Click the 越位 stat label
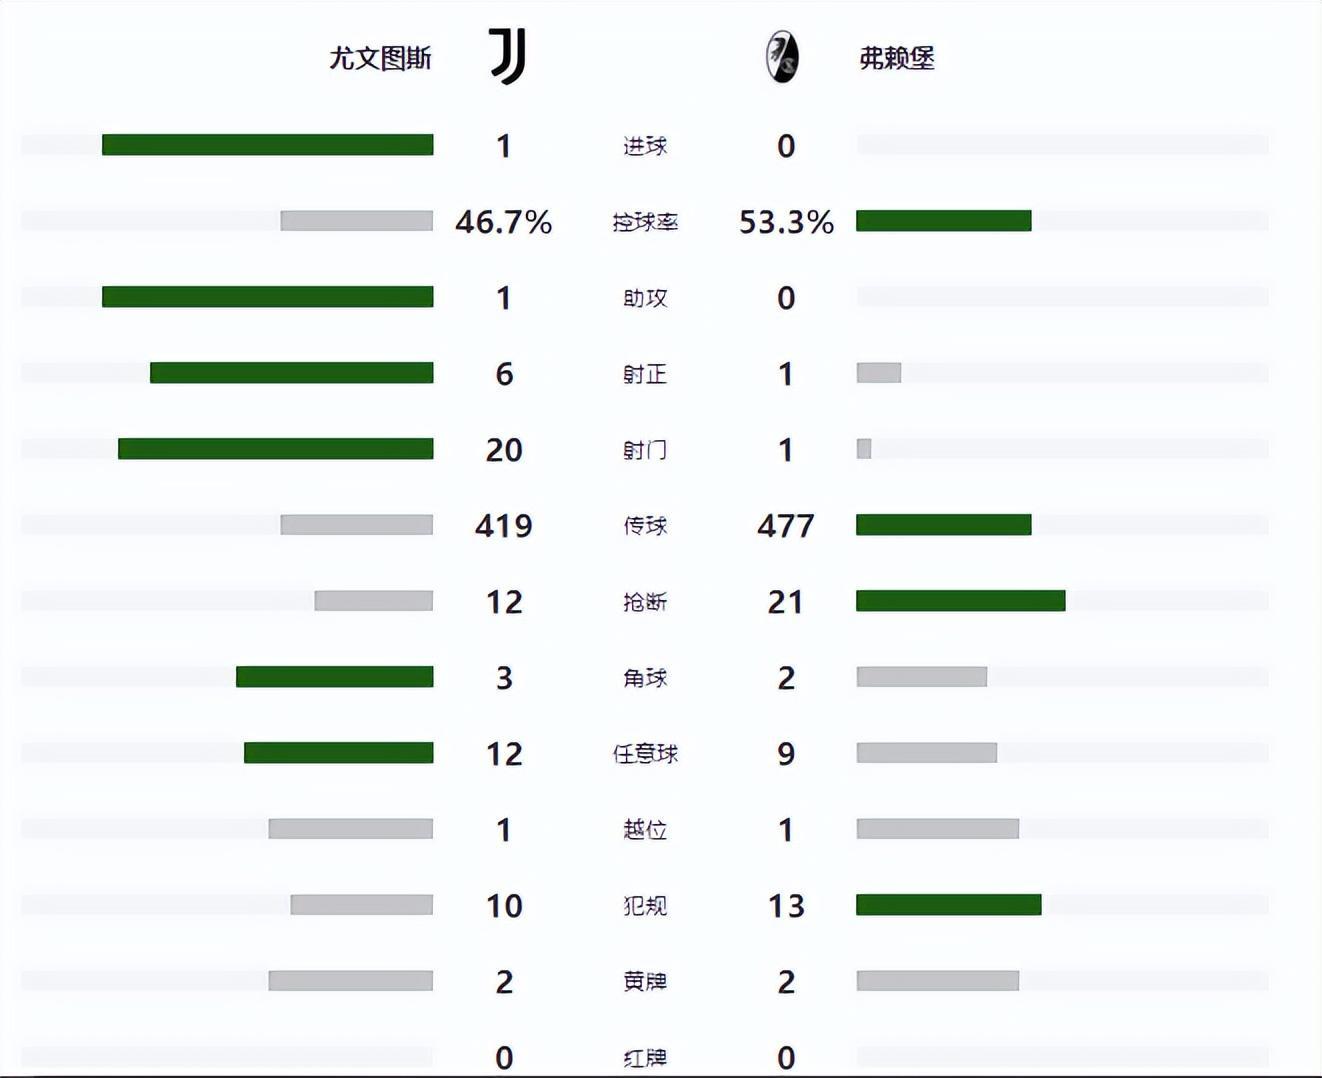The width and height of the screenshot is (1322, 1078). 645,830
